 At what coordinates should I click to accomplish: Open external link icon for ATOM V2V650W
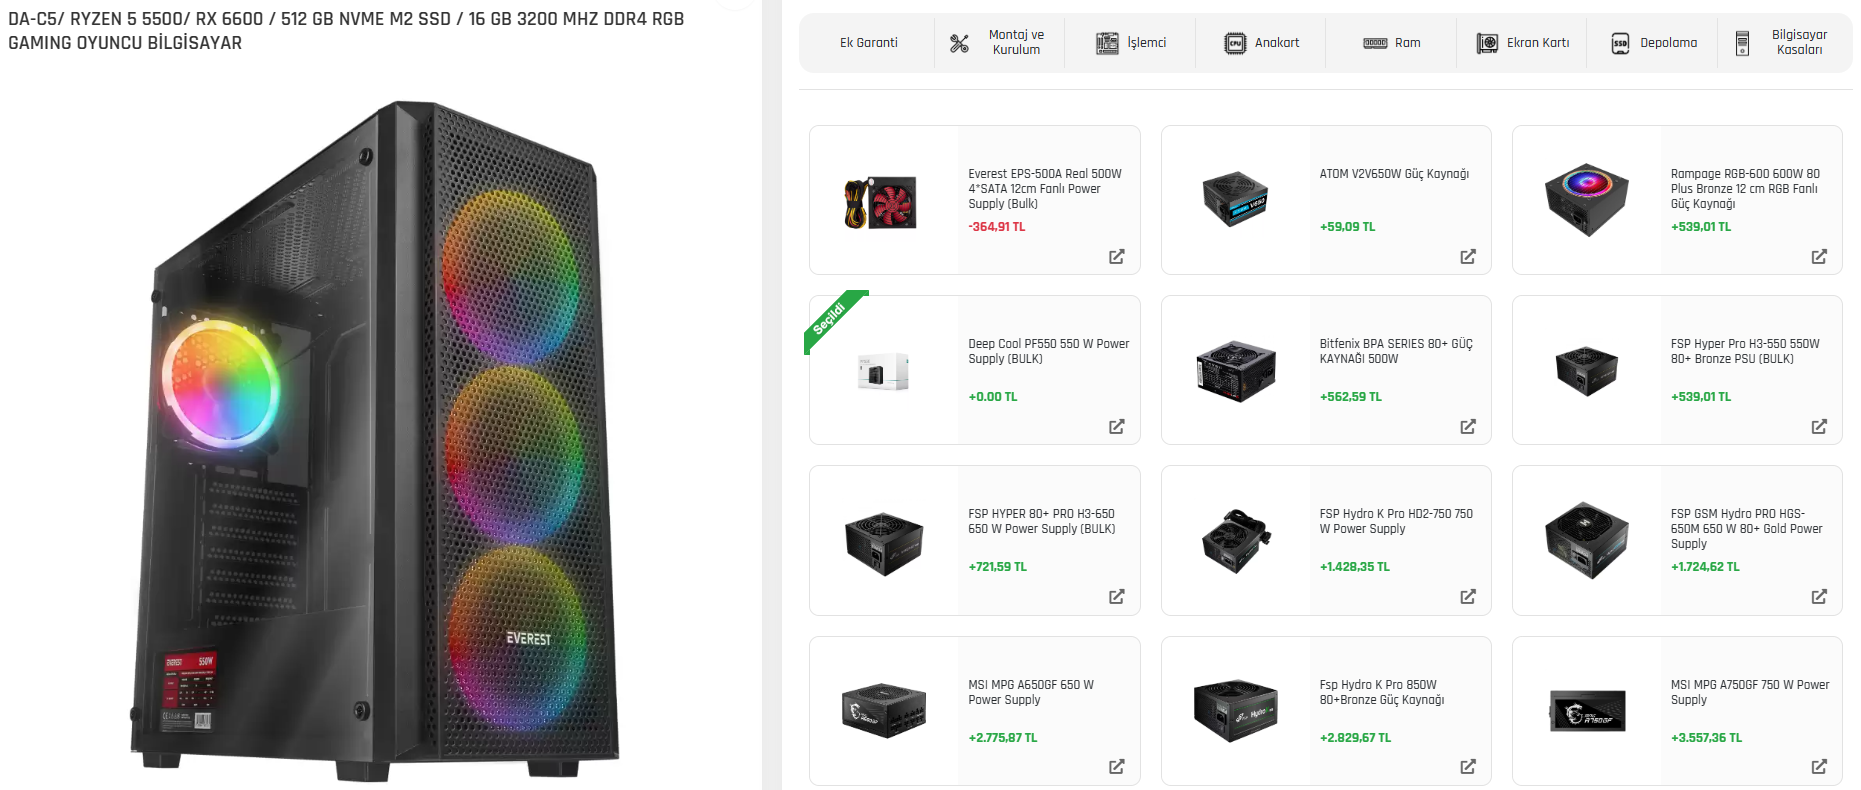[x=1467, y=257]
